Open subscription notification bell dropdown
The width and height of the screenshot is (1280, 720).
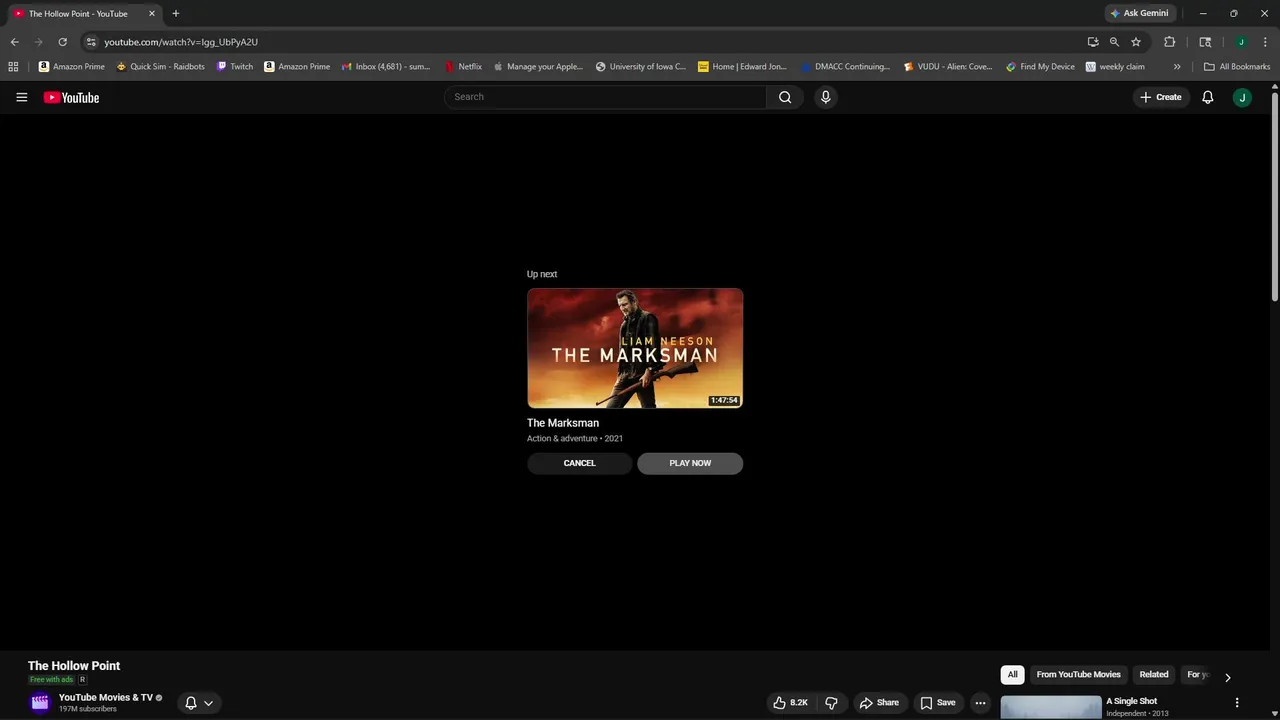click(x=199, y=703)
